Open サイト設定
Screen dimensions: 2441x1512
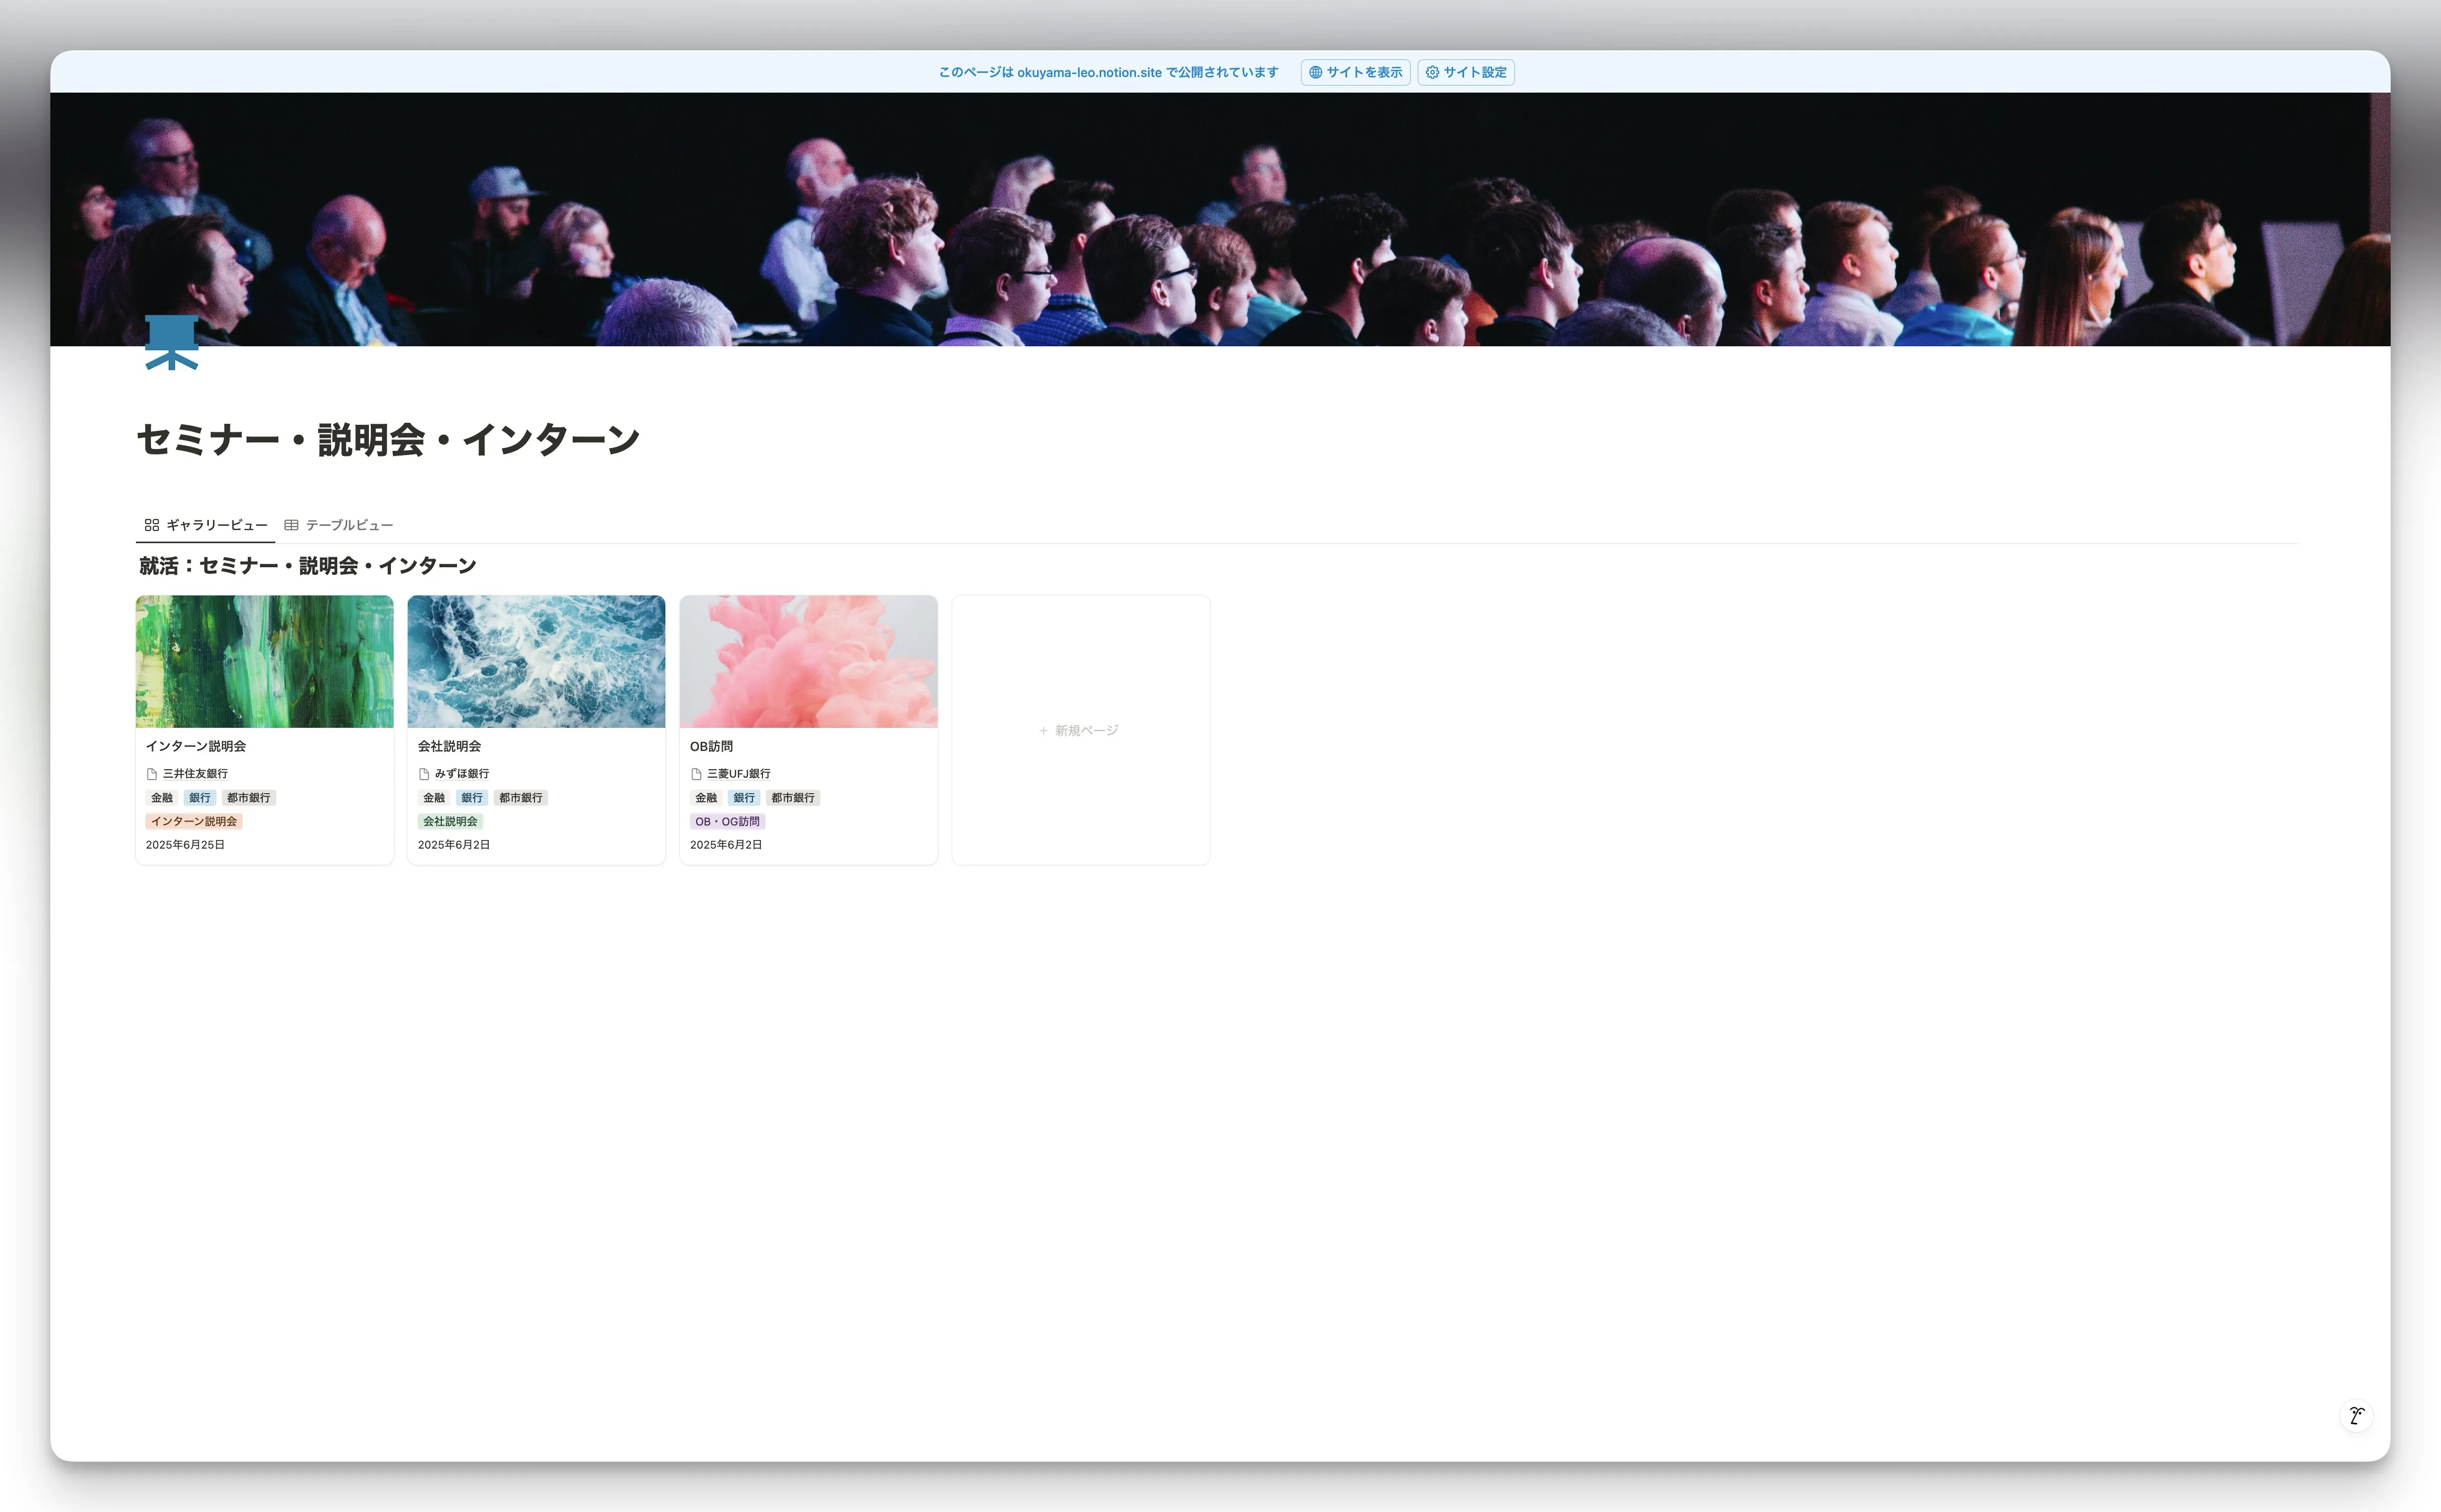coord(1465,72)
